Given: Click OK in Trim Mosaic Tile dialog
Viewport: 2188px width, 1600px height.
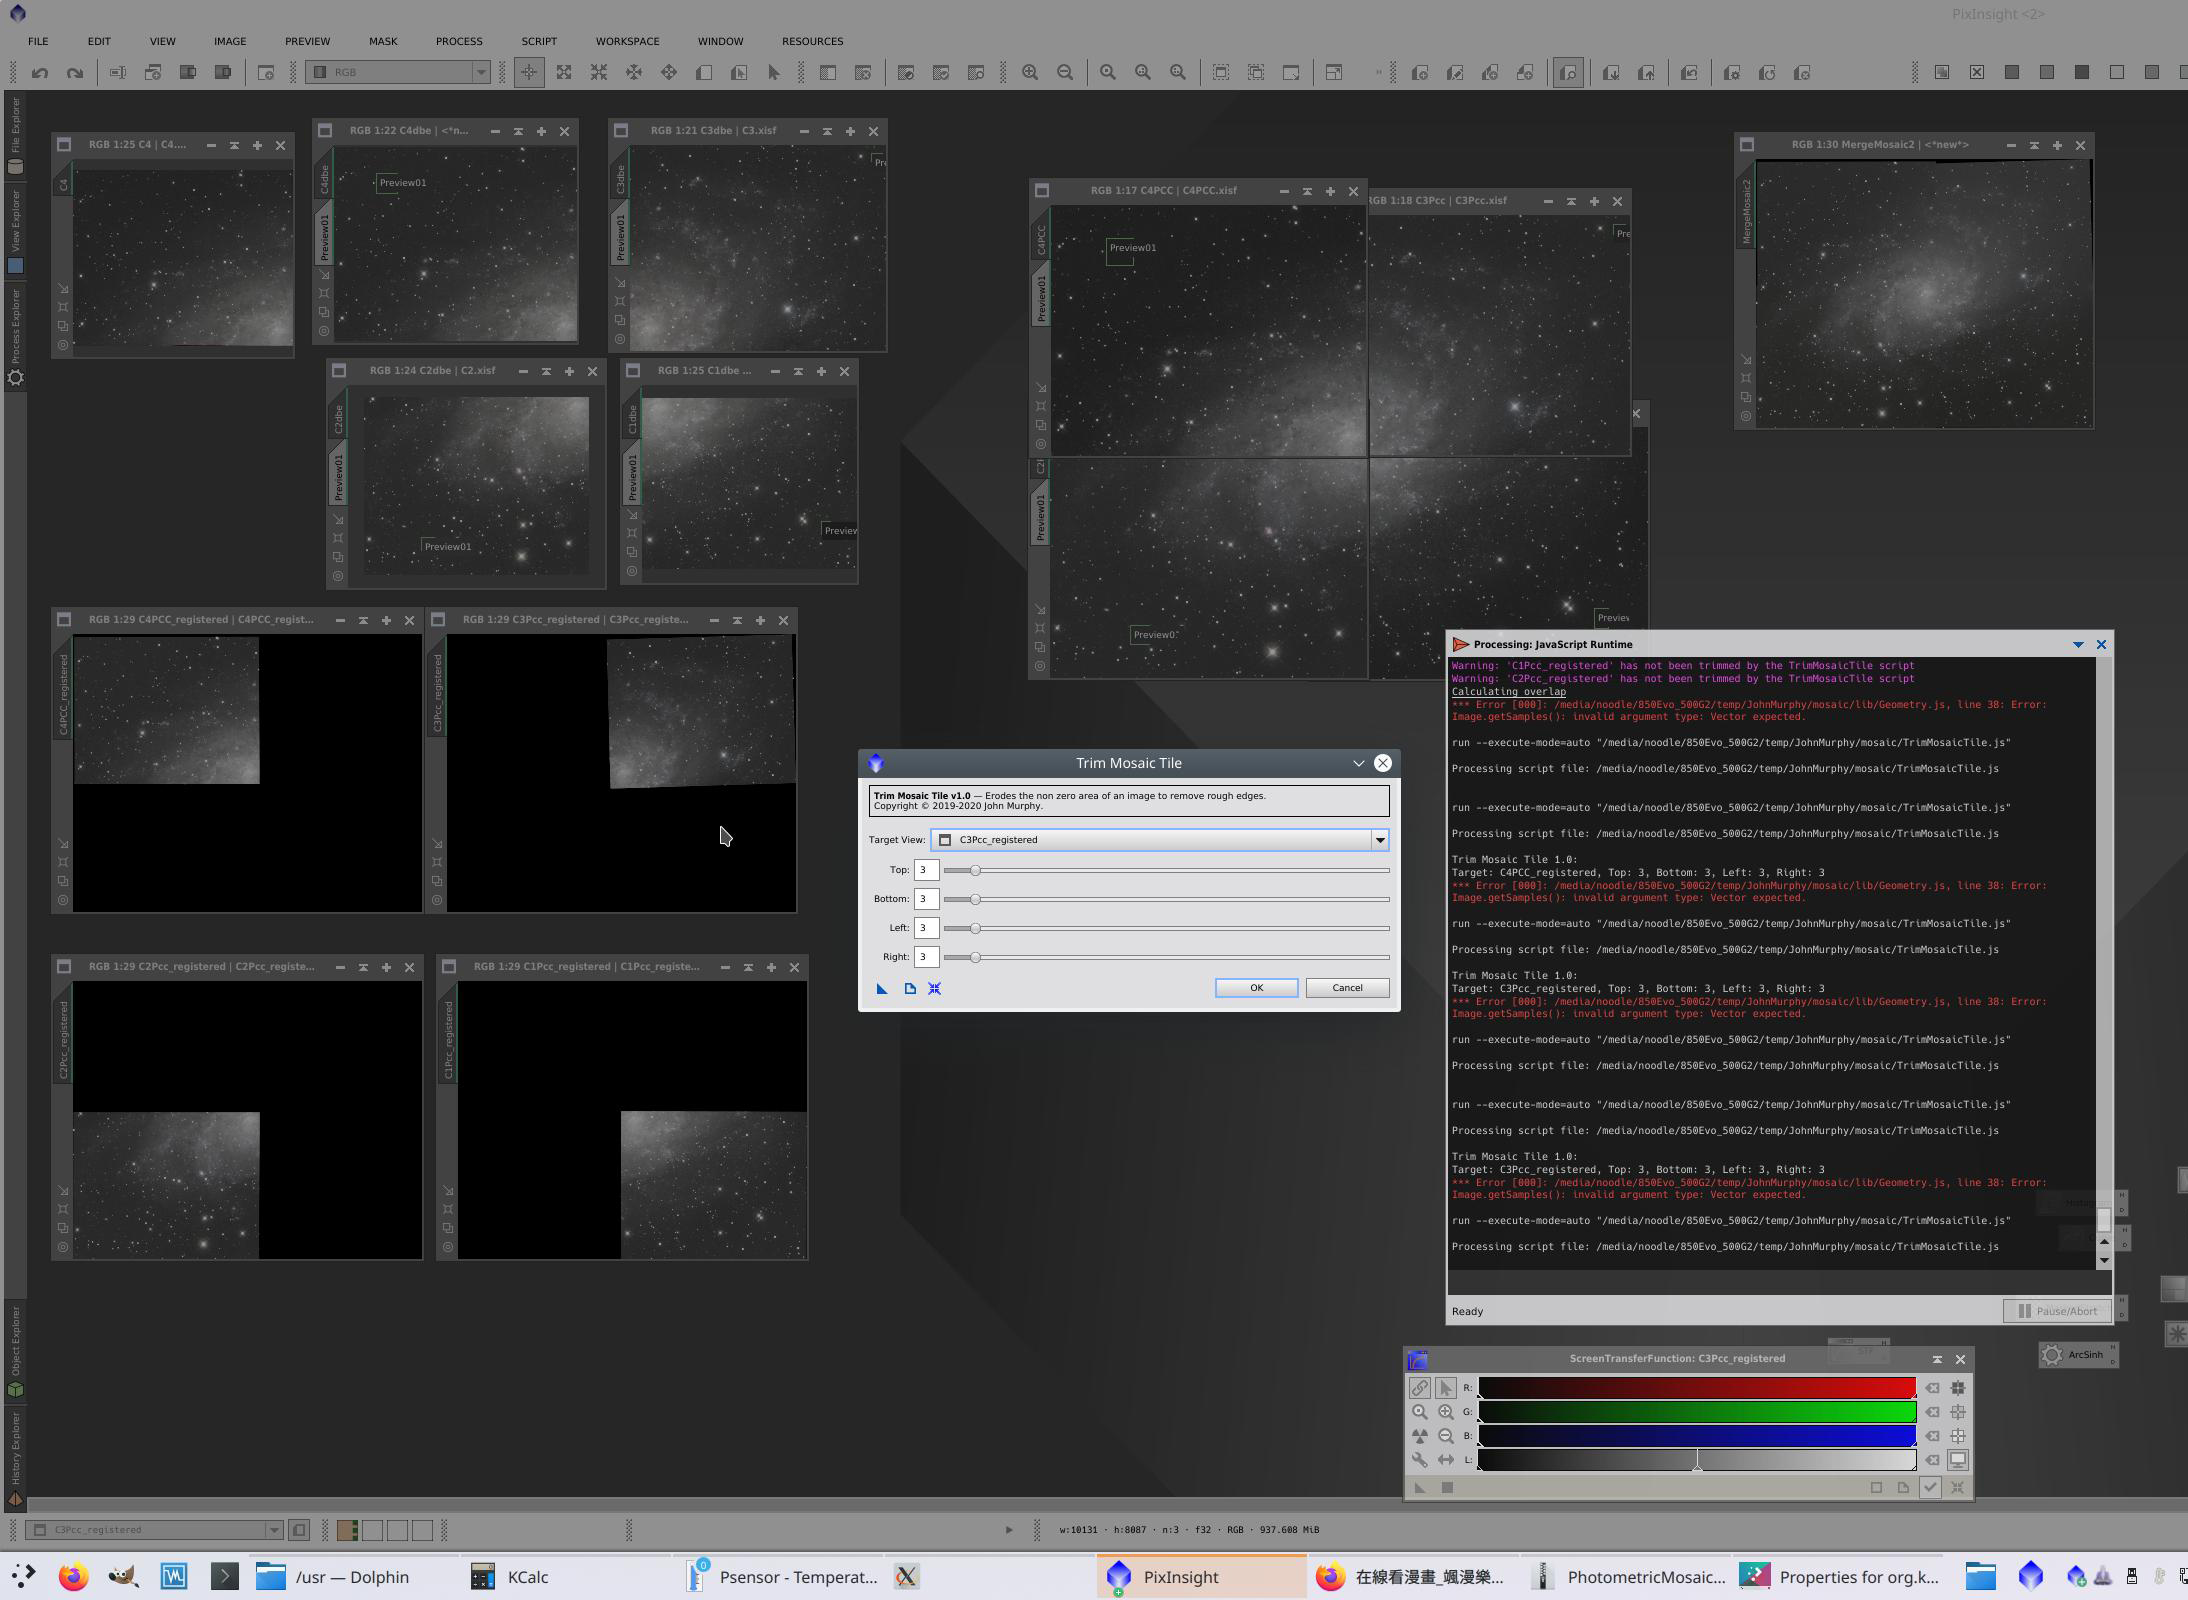Looking at the screenshot, I should pos(1256,988).
